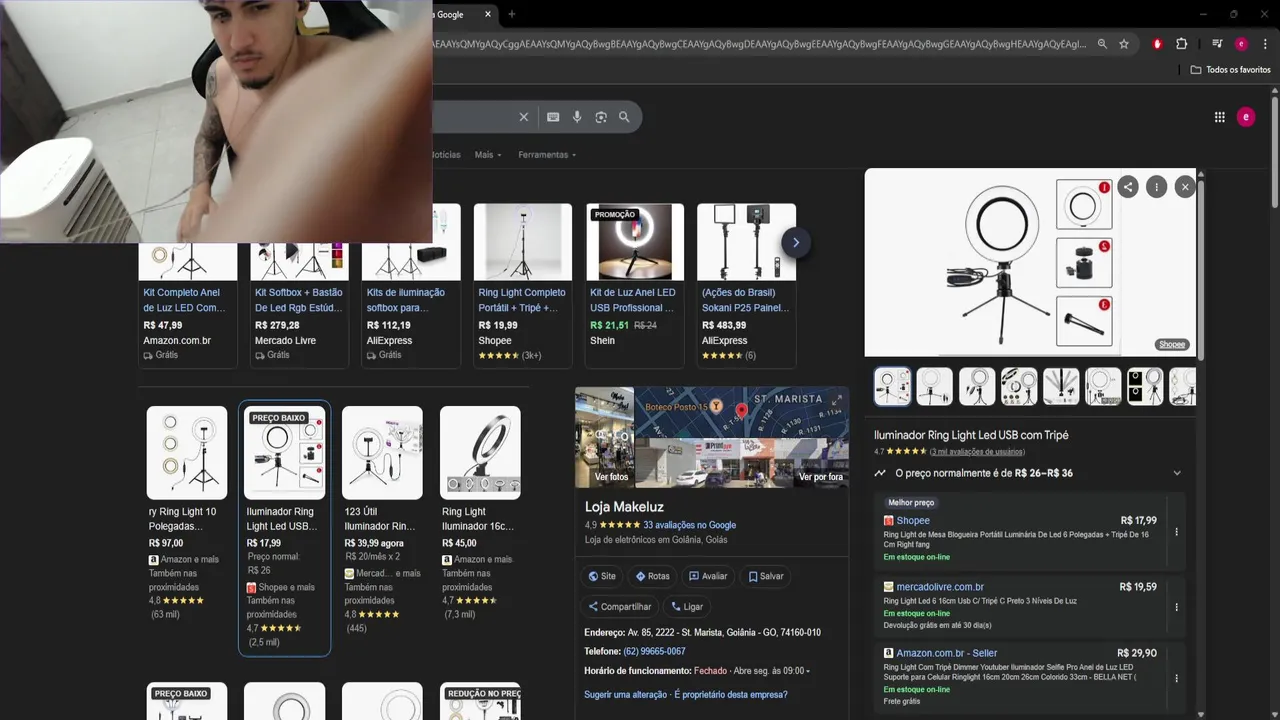Open the Ring Light 10 Polegadas product
Screen dimensions: 1280x720
(187, 513)
